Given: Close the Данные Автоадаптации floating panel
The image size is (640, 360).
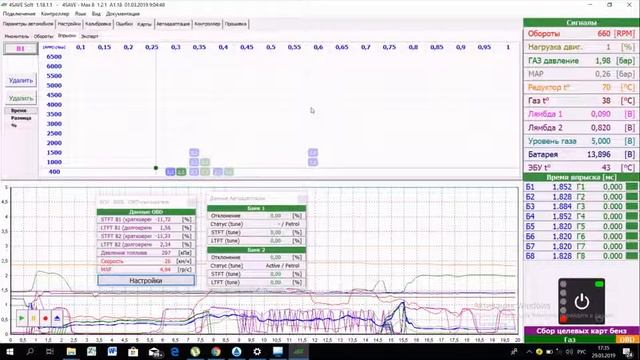Looking at the screenshot, I should pyautogui.click(x=302, y=198).
